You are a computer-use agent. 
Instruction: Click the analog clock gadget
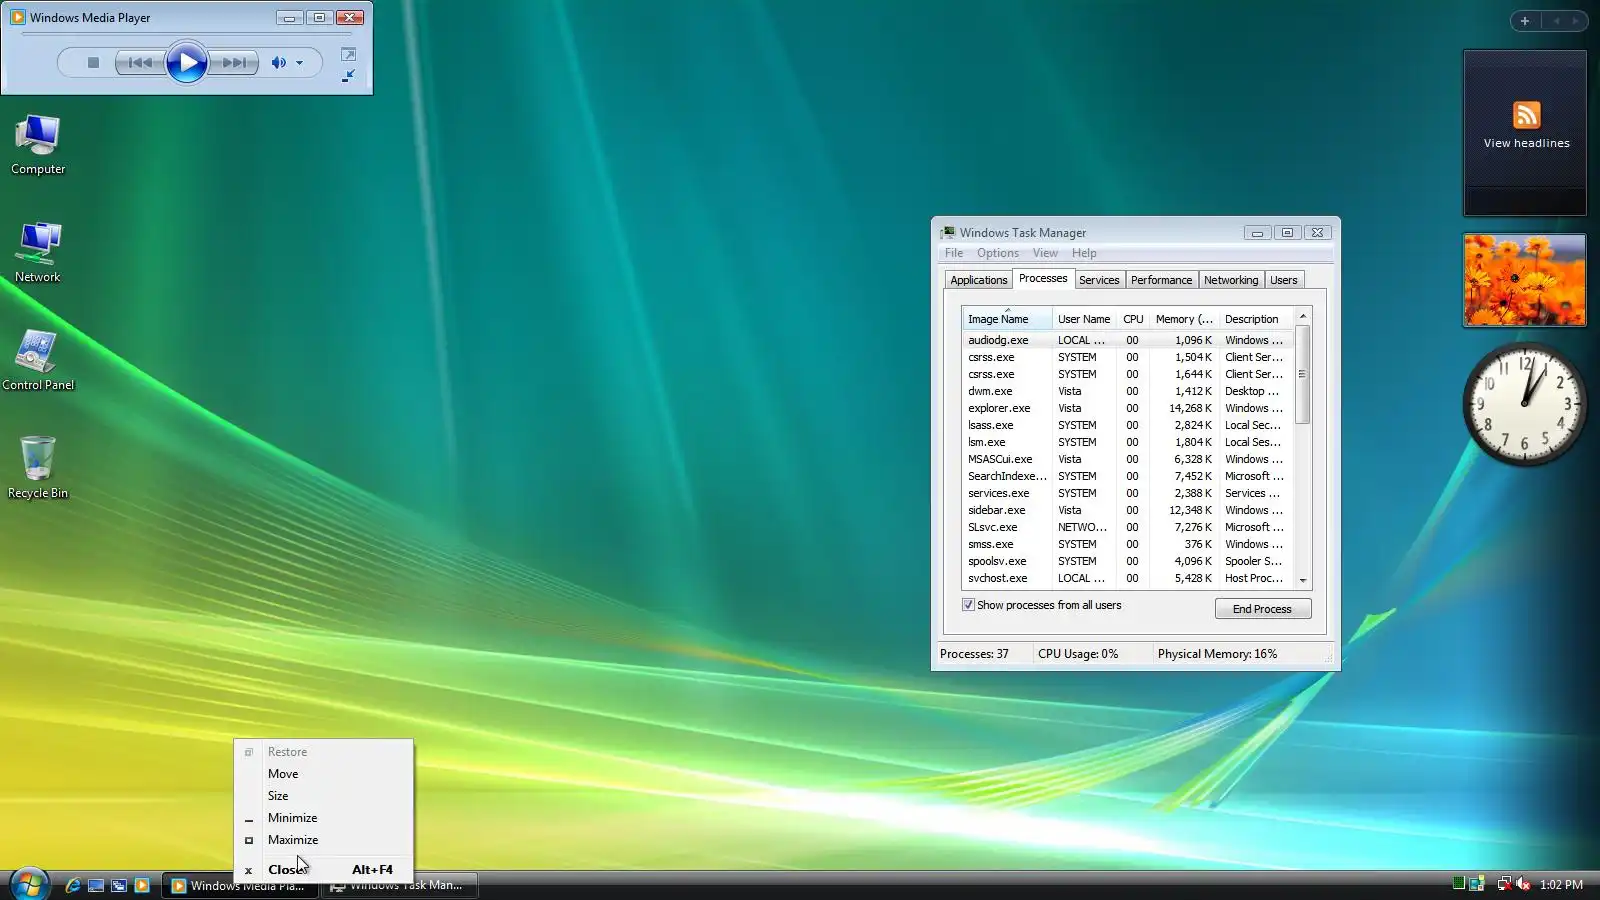pos(1525,404)
